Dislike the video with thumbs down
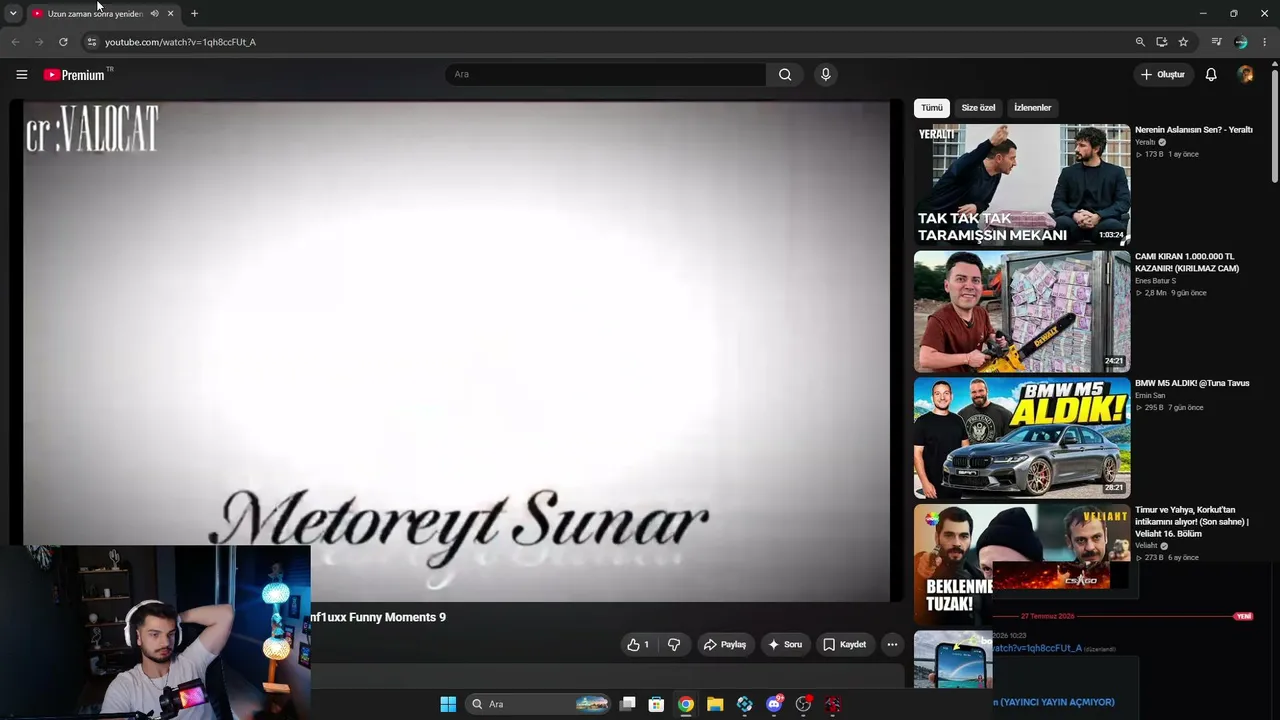This screenshot has height=720, width=1280. click(674, 645)
